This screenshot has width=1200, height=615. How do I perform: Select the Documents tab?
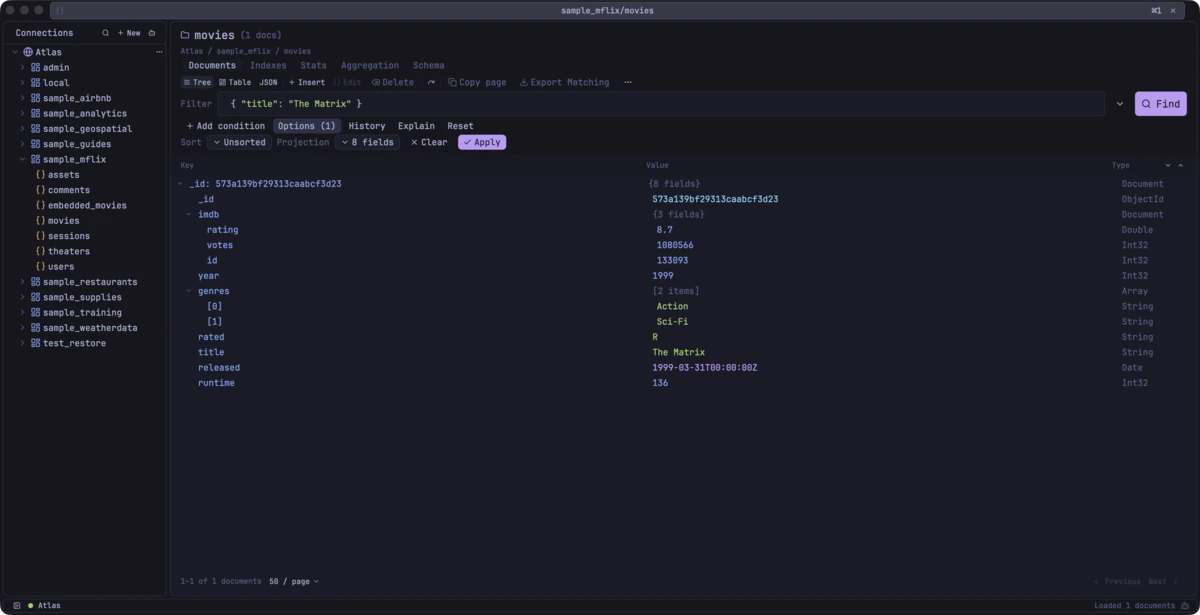click(x=212, y=66)
